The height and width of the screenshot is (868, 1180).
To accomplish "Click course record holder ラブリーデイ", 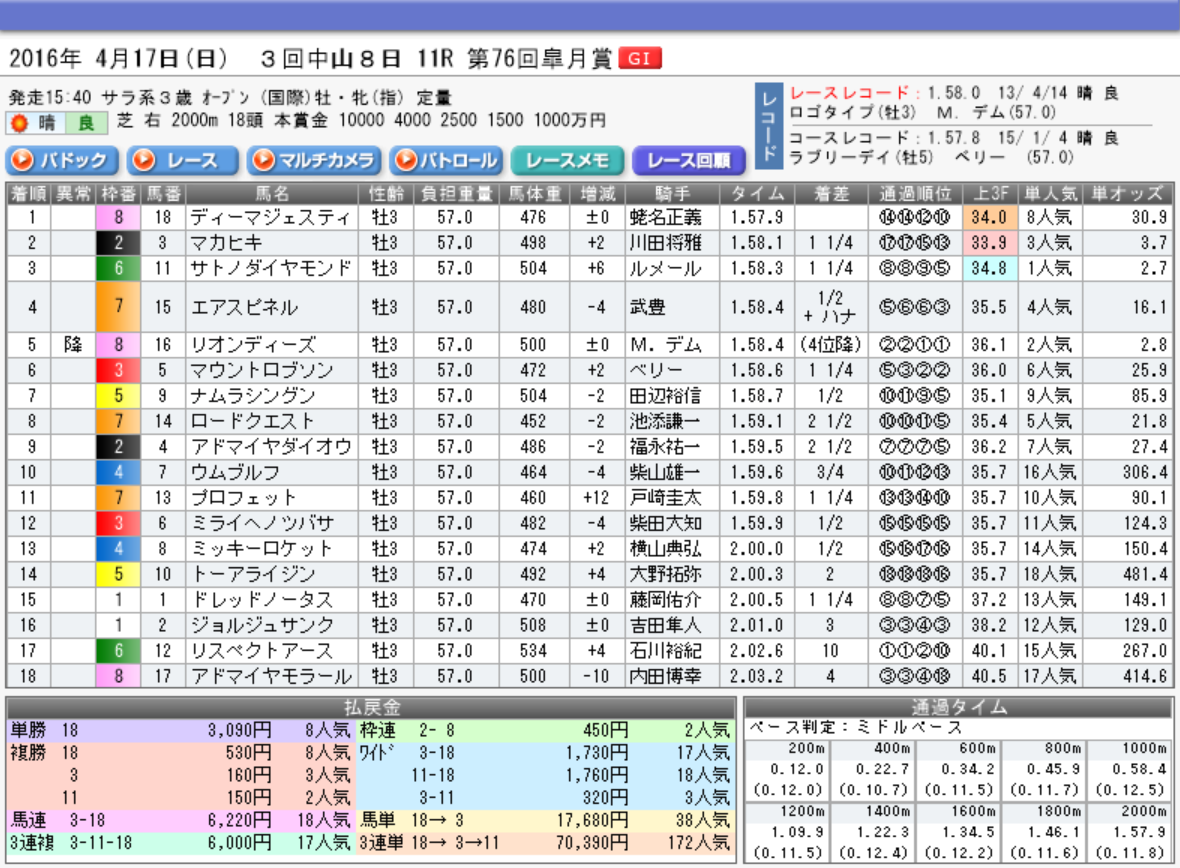I will 843,157.
